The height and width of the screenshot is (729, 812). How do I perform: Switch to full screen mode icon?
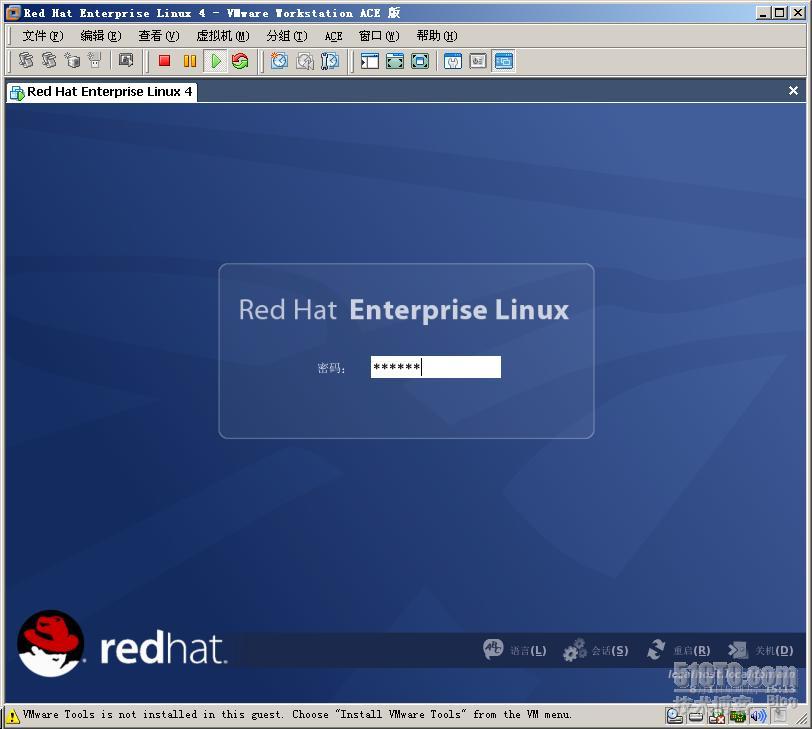pyautogui.click(x=419, y=61)
